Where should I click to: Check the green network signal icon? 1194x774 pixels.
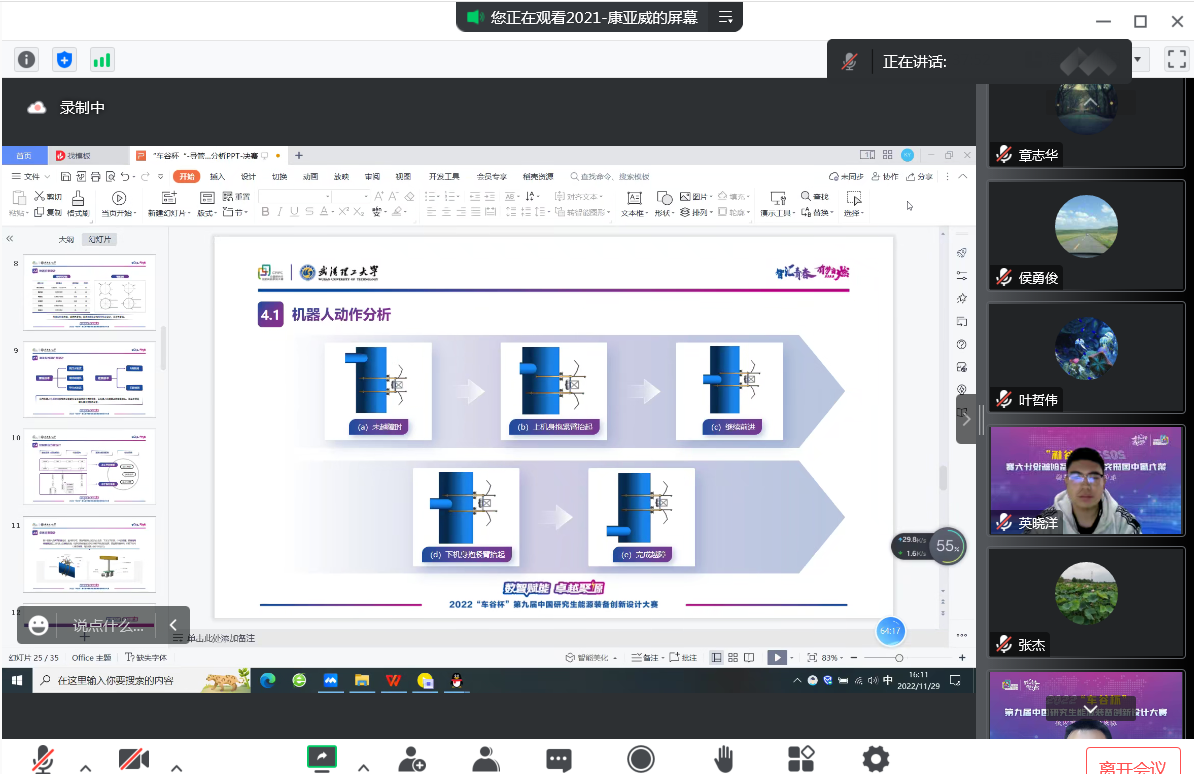click(102, 59)
